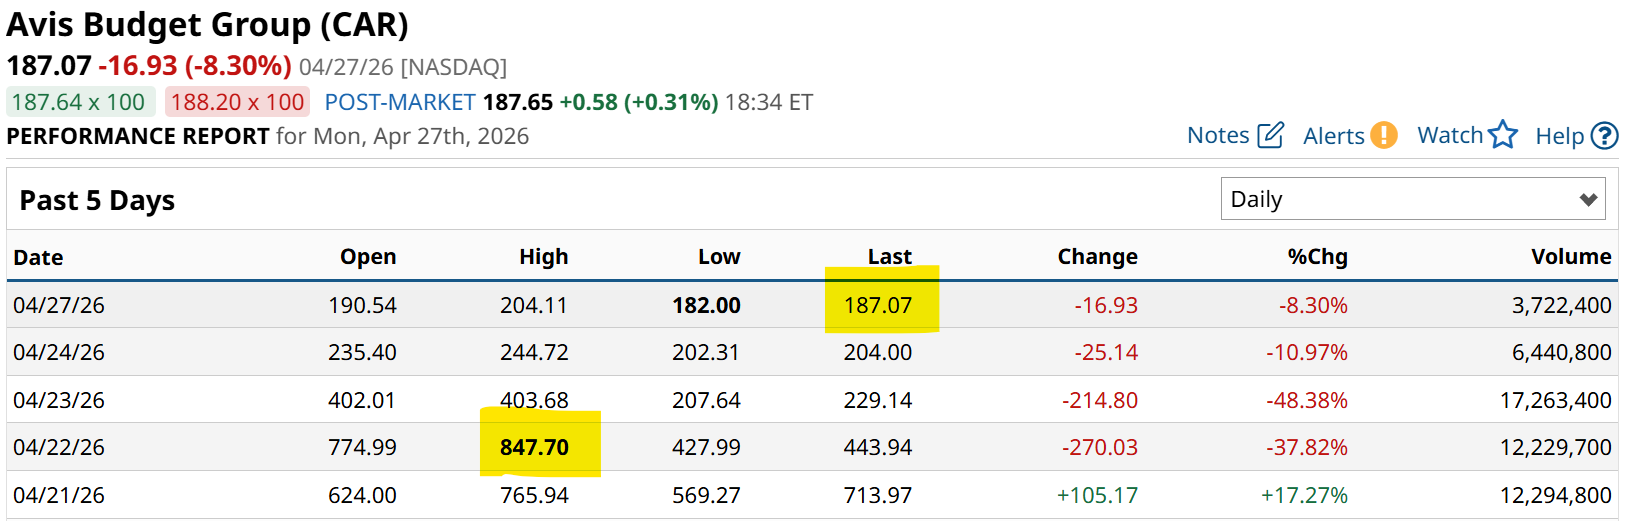Open the Notes link
This screenshot has height=521, width=1638.
point(1218,135)
